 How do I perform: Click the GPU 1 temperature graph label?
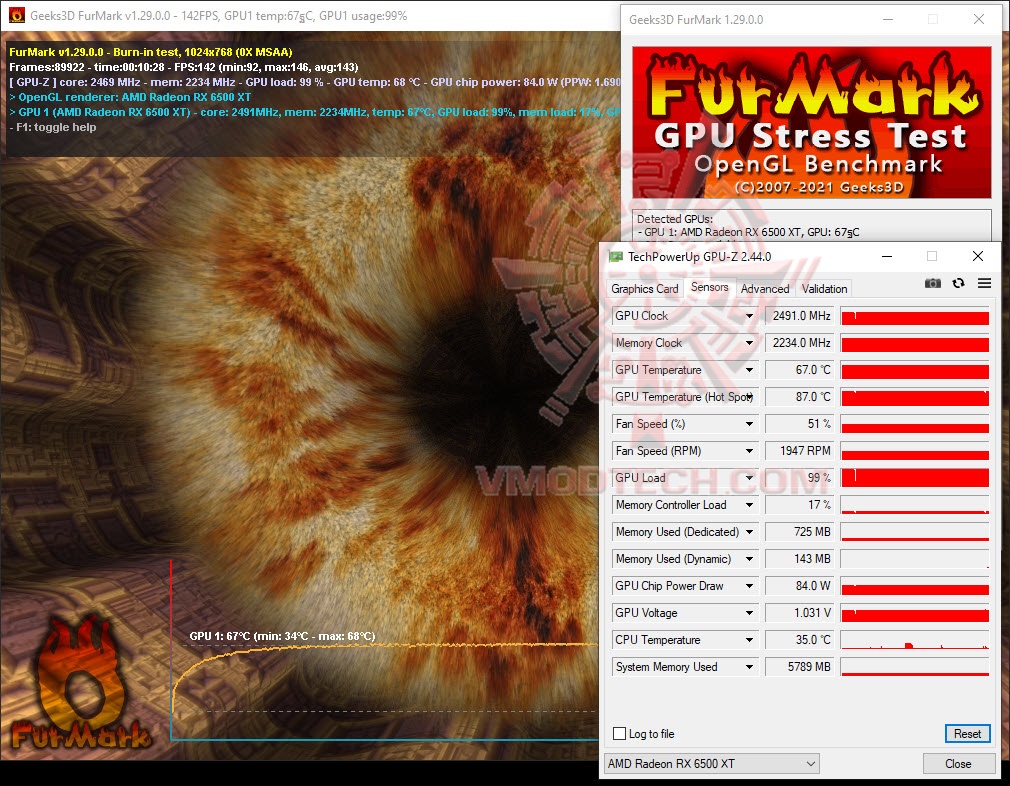(282, 636)
